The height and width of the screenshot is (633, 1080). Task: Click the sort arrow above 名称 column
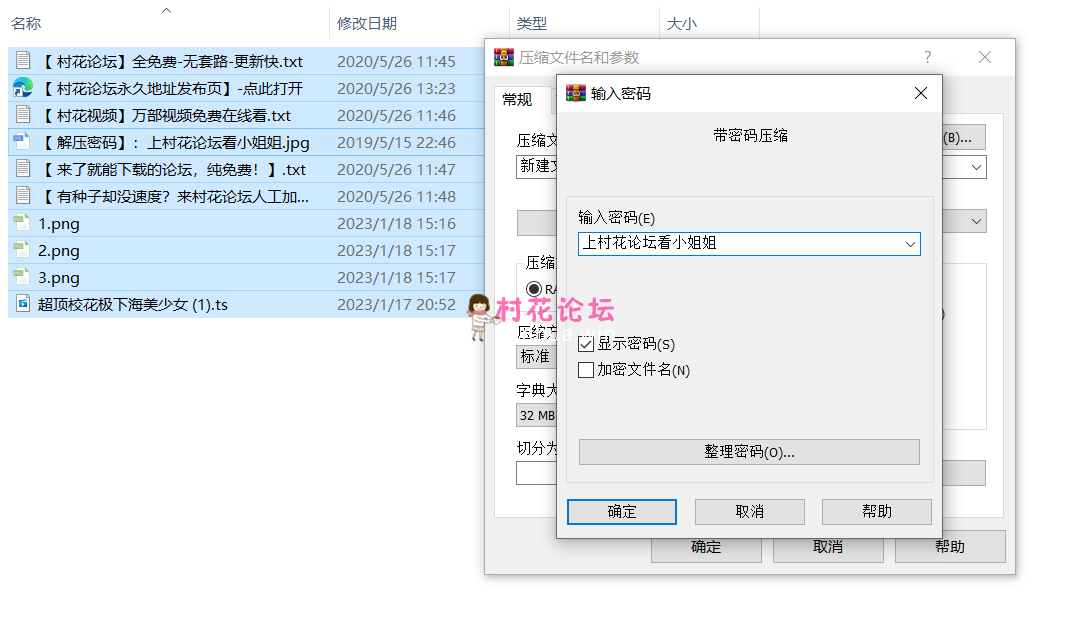pos(166,10)
